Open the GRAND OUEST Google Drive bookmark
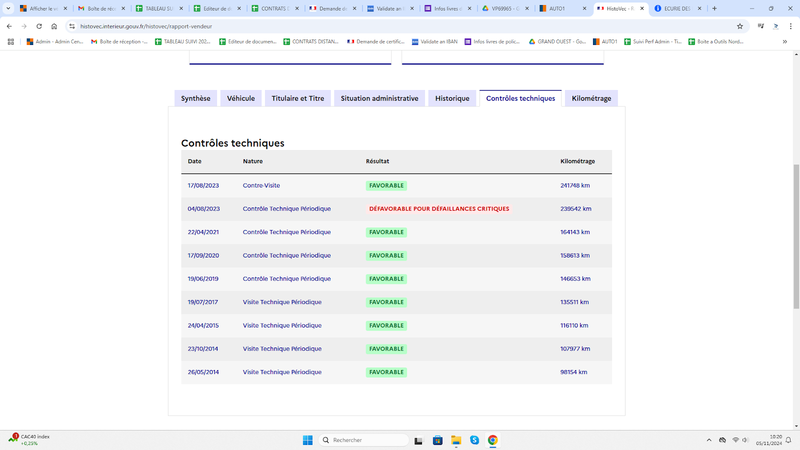Screen dimensions: 800x450 click(557, 42)
